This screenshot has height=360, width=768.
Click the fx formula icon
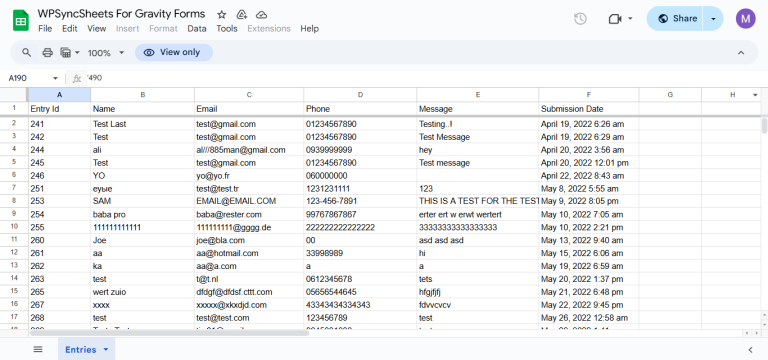pyautogui.click(x=77, y=78)
